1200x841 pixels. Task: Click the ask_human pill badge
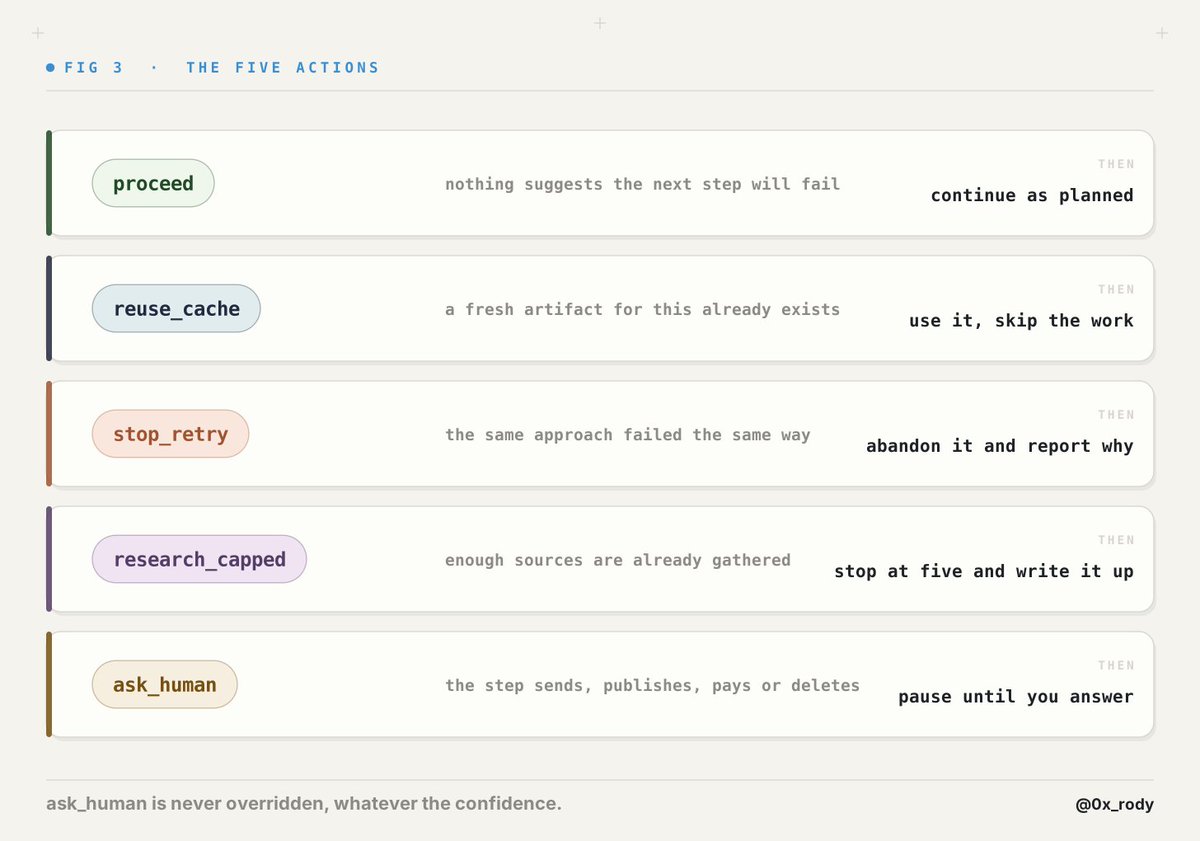165,685
